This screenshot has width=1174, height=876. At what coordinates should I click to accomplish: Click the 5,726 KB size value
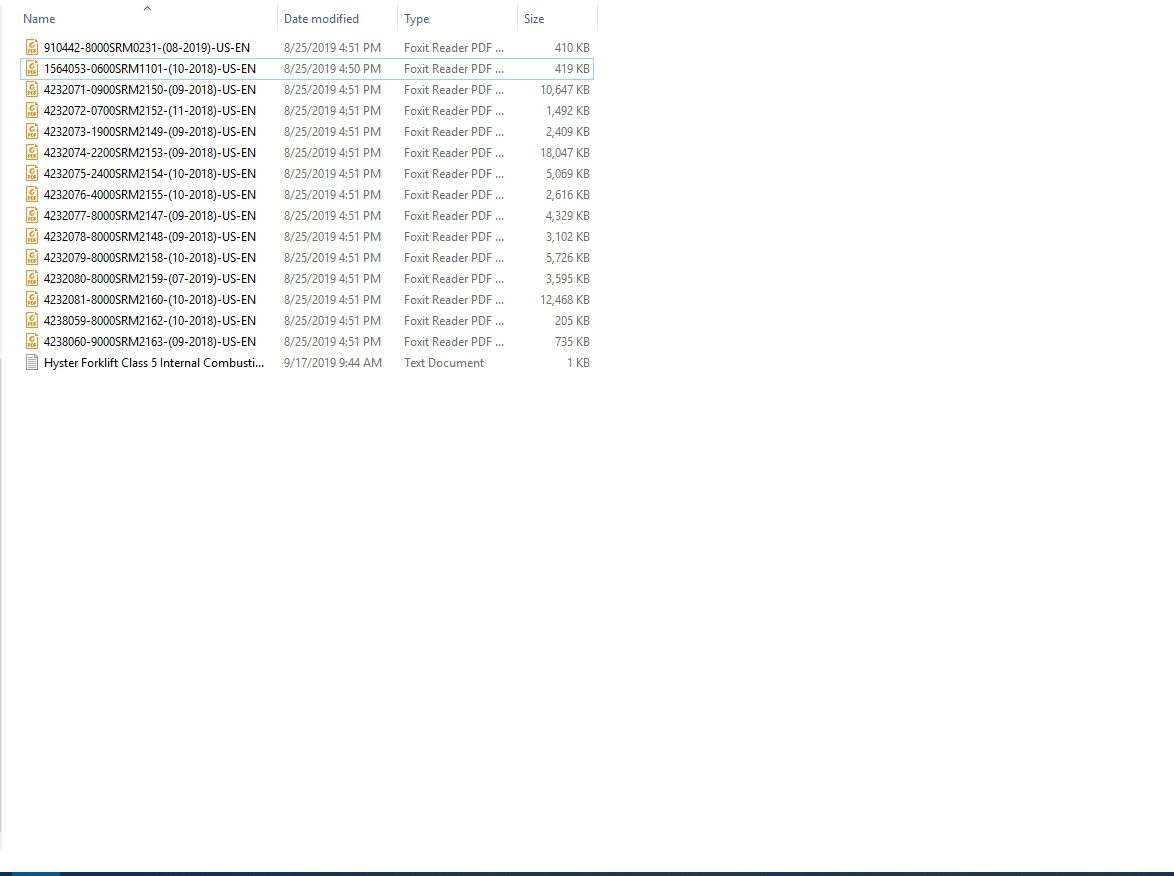568,257
